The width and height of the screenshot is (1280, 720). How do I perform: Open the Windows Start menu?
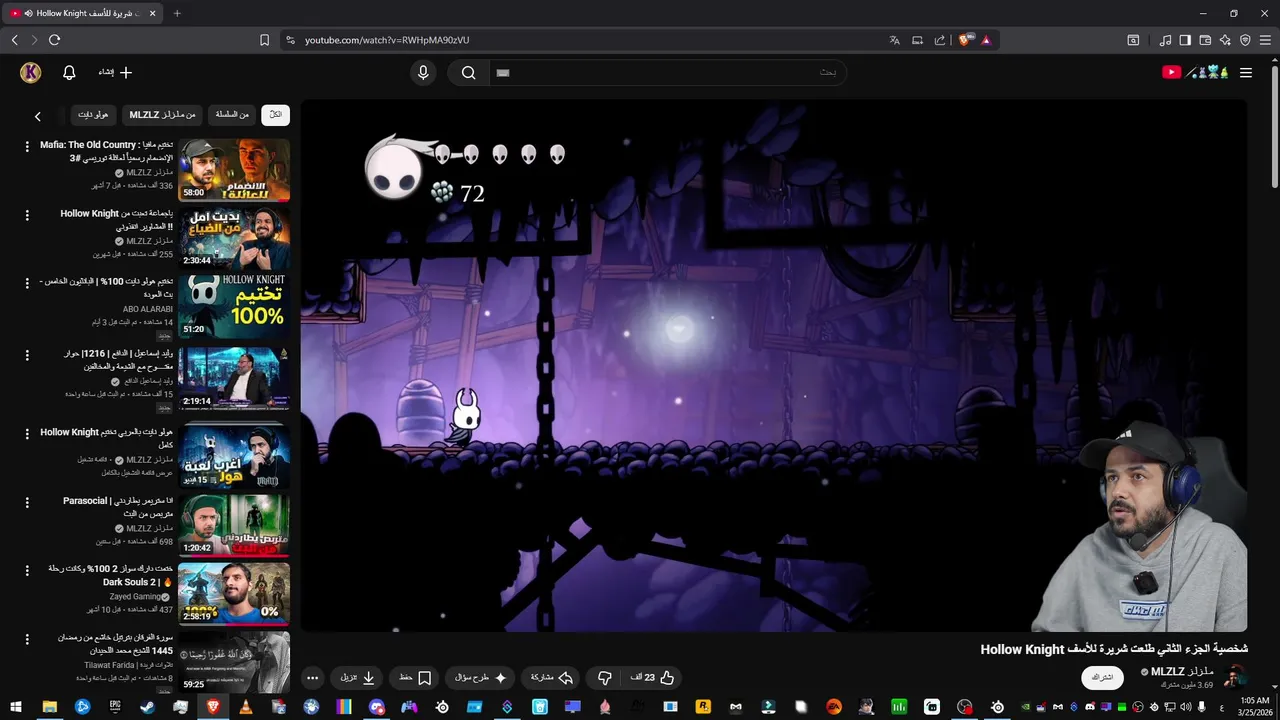coord(16,706)
